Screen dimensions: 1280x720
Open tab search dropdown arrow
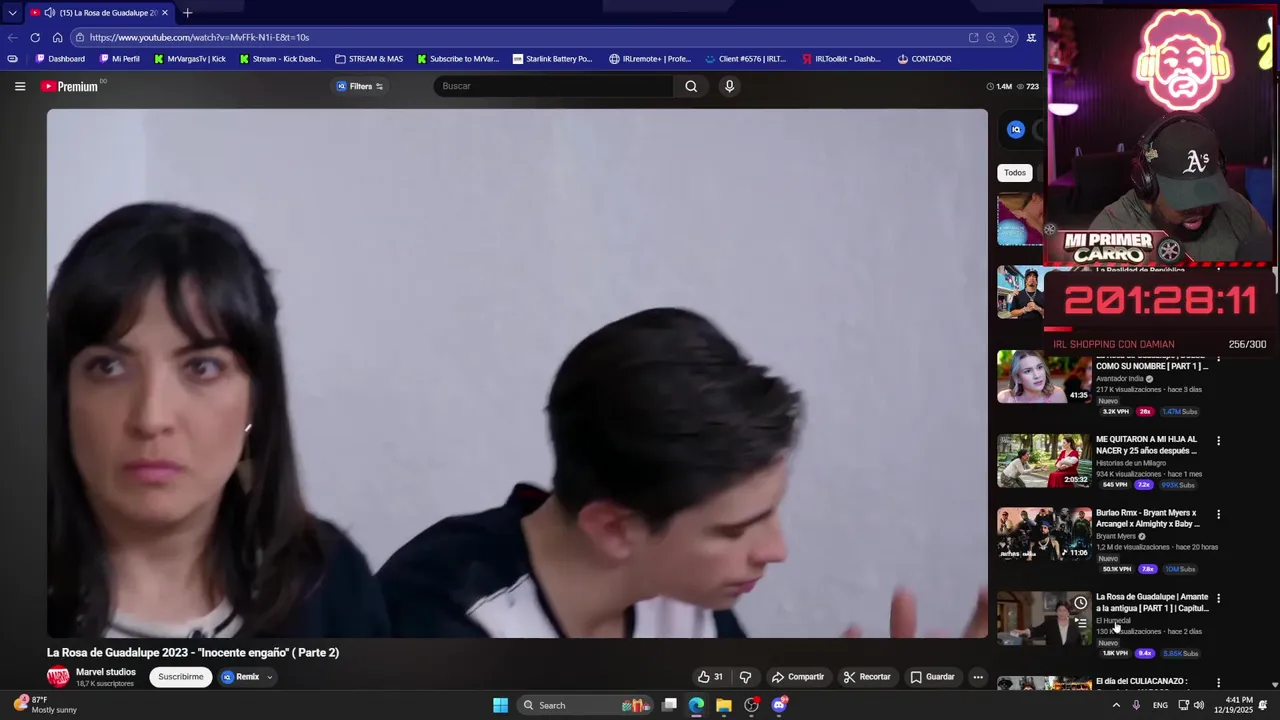click(12, 13)
